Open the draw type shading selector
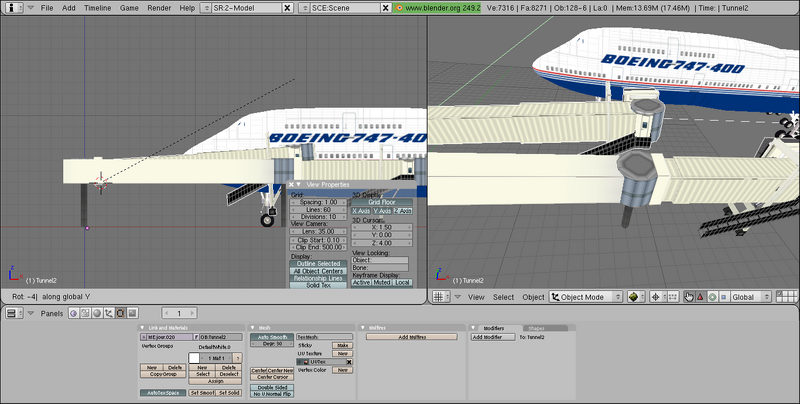 636,296
